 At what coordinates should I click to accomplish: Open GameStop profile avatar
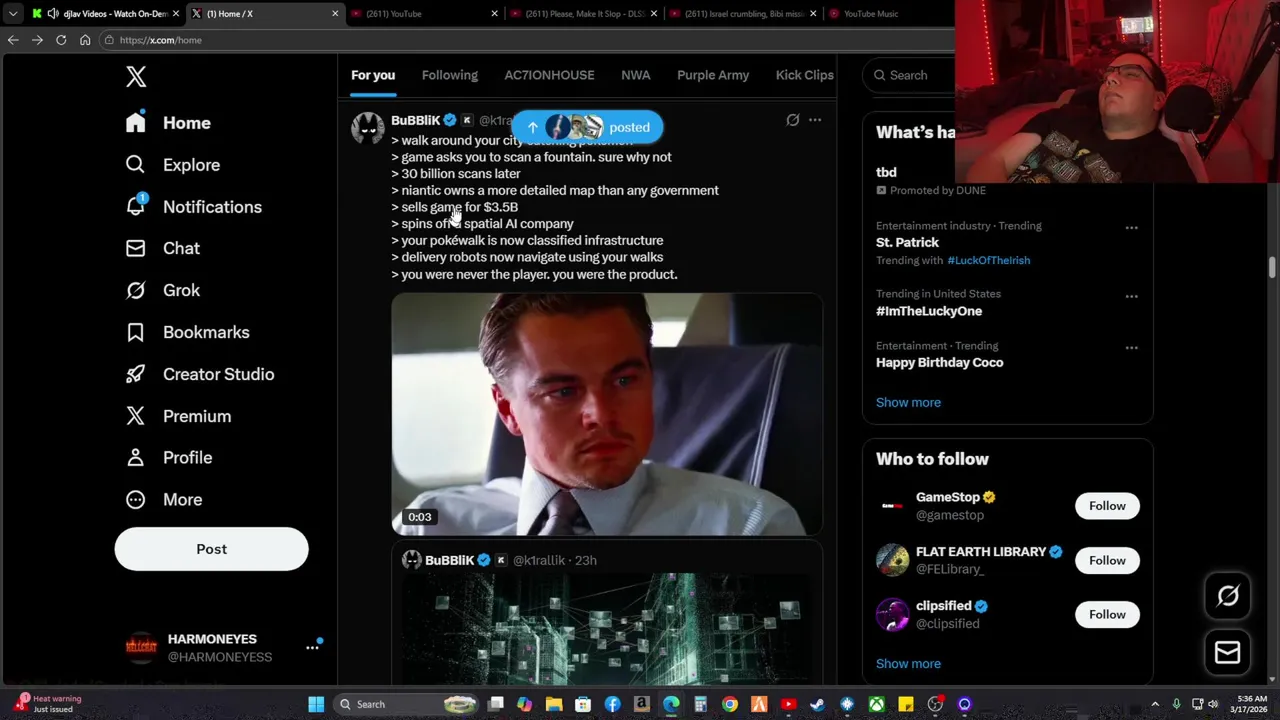click(x=892, y=506)
